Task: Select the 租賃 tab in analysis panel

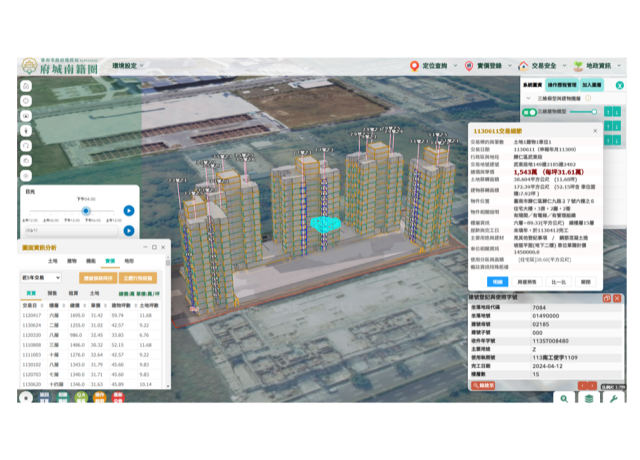Action: pos(74,294)
